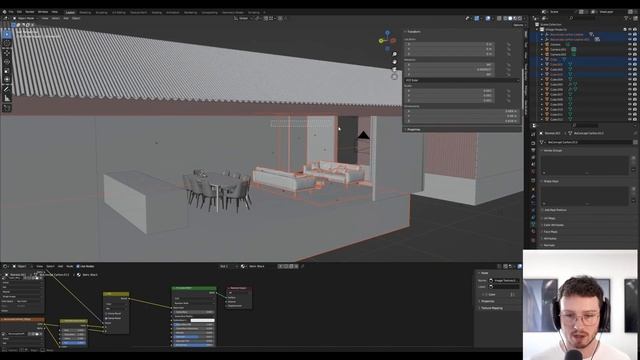This screenshot has height=360, width=640.
Task: Expand the Color Attributes panel
Action: coord(553,225)
